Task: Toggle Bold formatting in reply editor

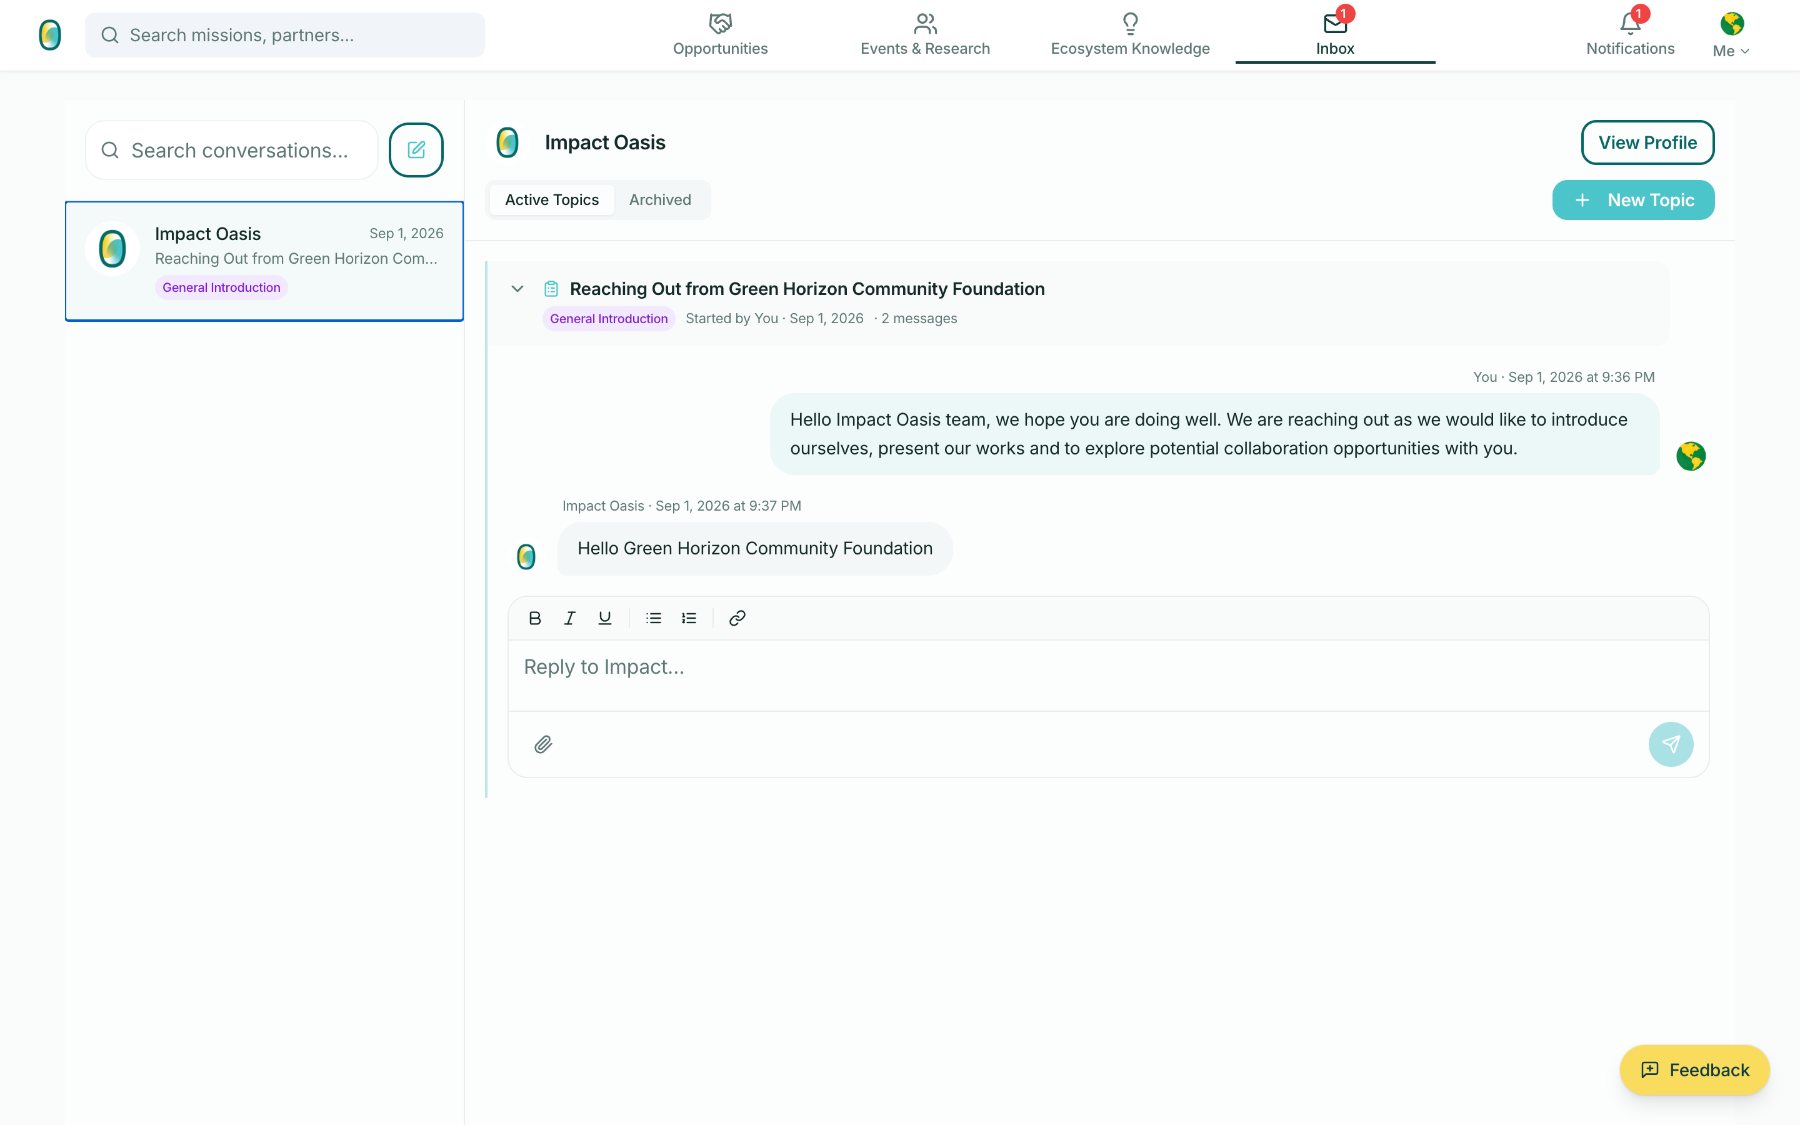Action: pos(535,618)
